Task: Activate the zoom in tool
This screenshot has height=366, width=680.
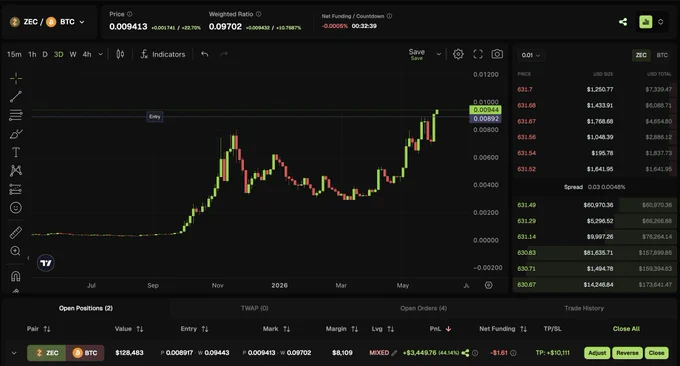Action: [x=16, y=251]
